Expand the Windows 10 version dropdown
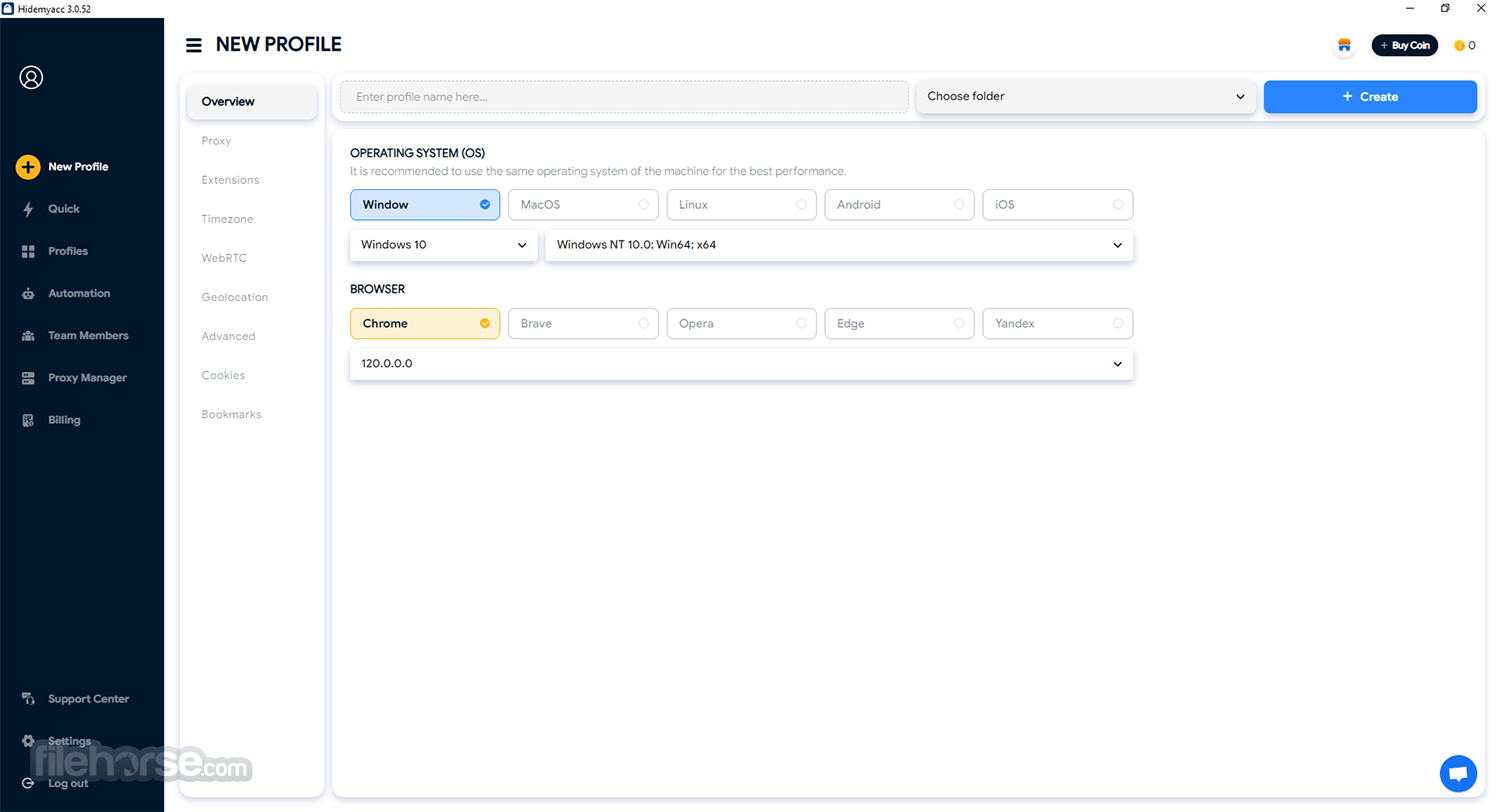 click(x=444, y=245)
